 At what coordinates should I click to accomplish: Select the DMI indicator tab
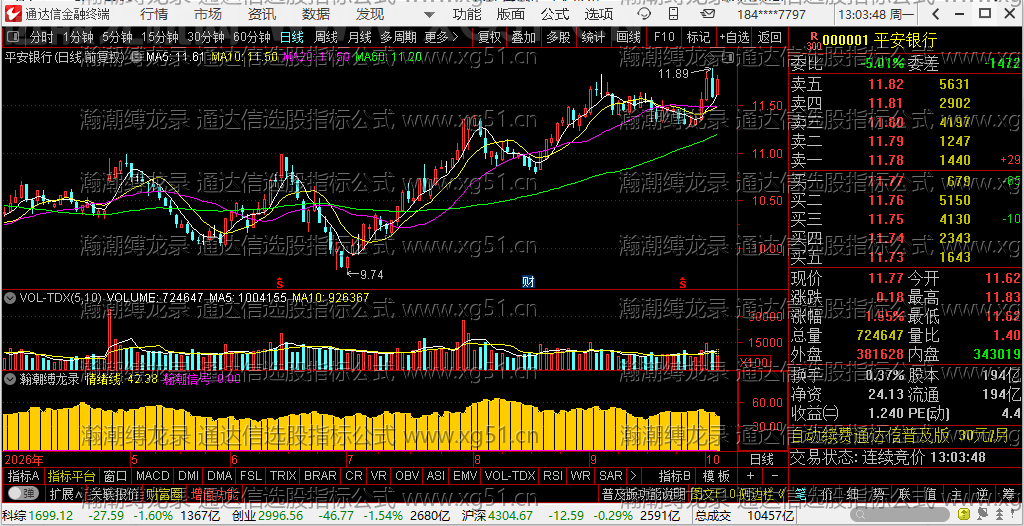coord(189,475)
